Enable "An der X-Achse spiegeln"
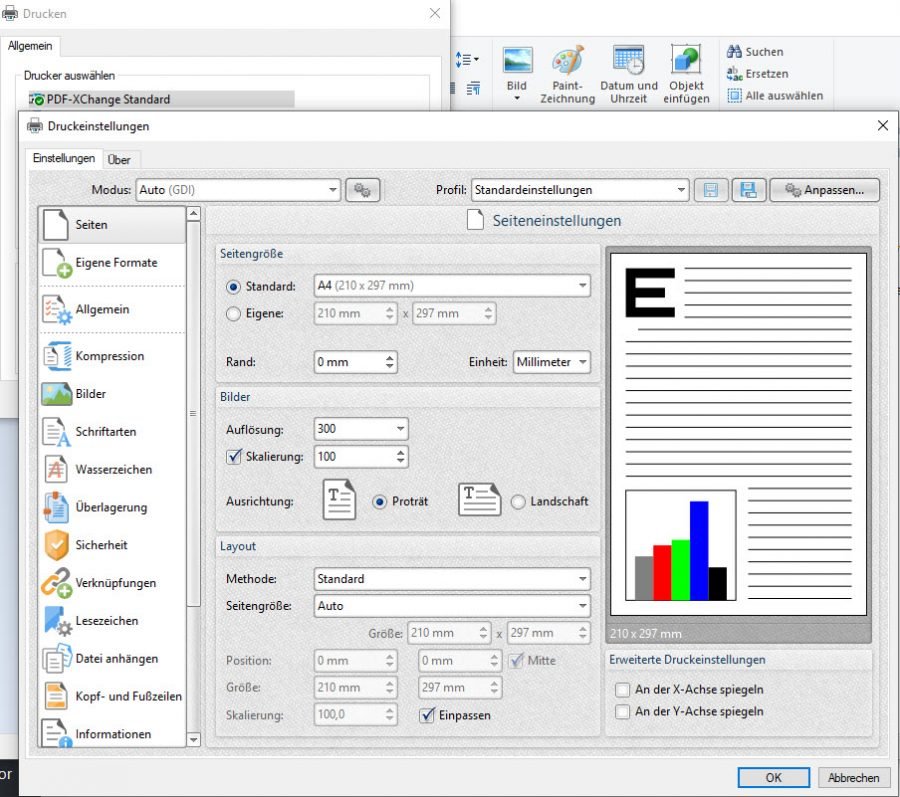The width and height of the screenshot is (900, 797). (x=622, y=690)
